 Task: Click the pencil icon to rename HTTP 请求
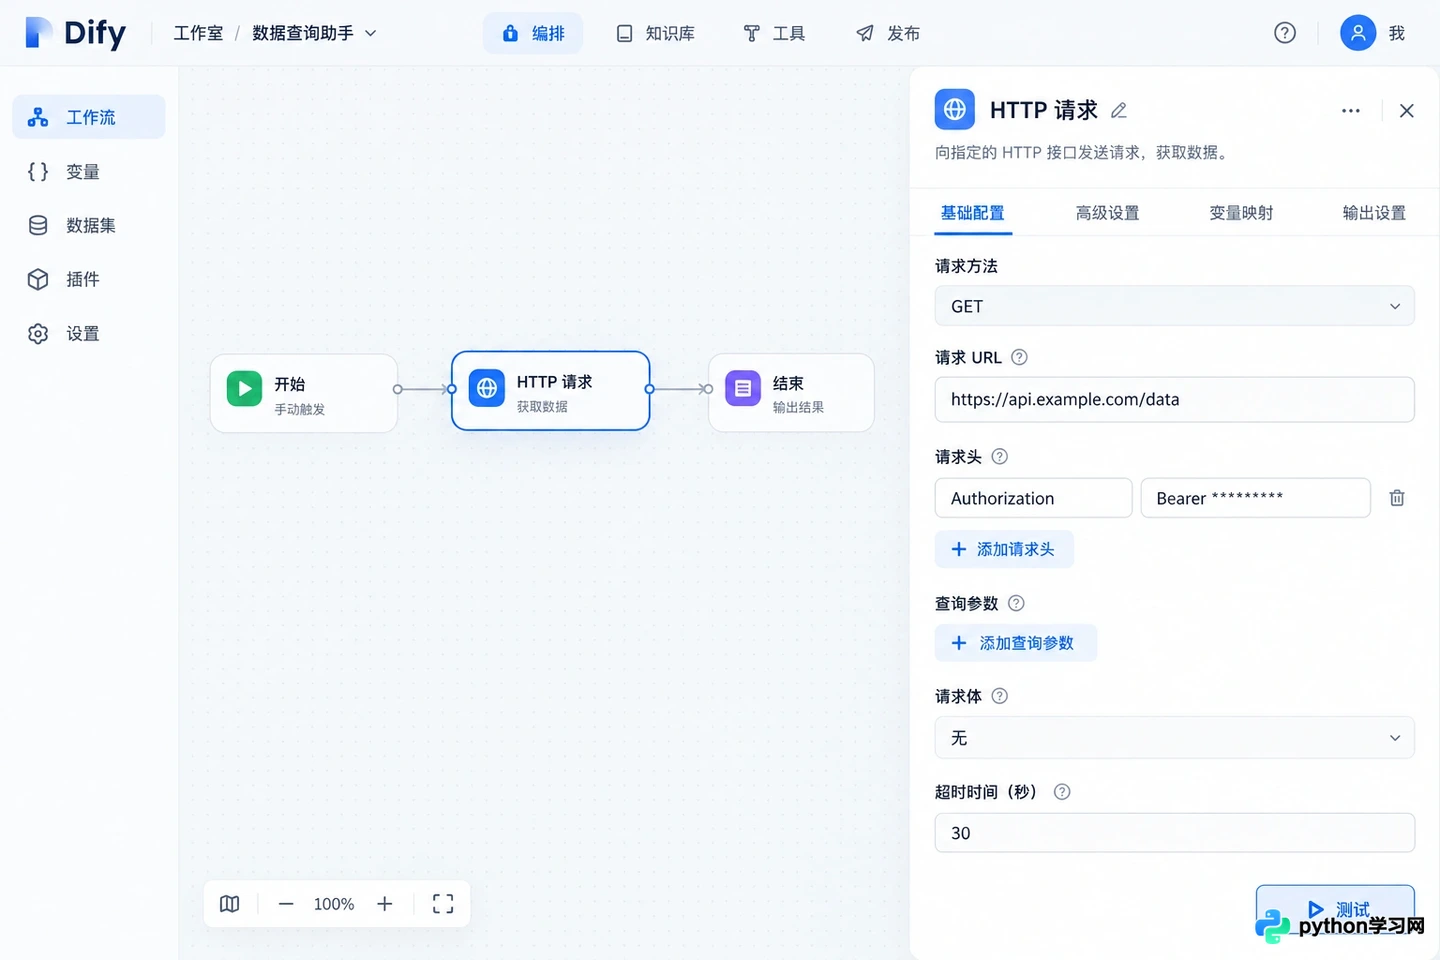[x=1119, y=110]
